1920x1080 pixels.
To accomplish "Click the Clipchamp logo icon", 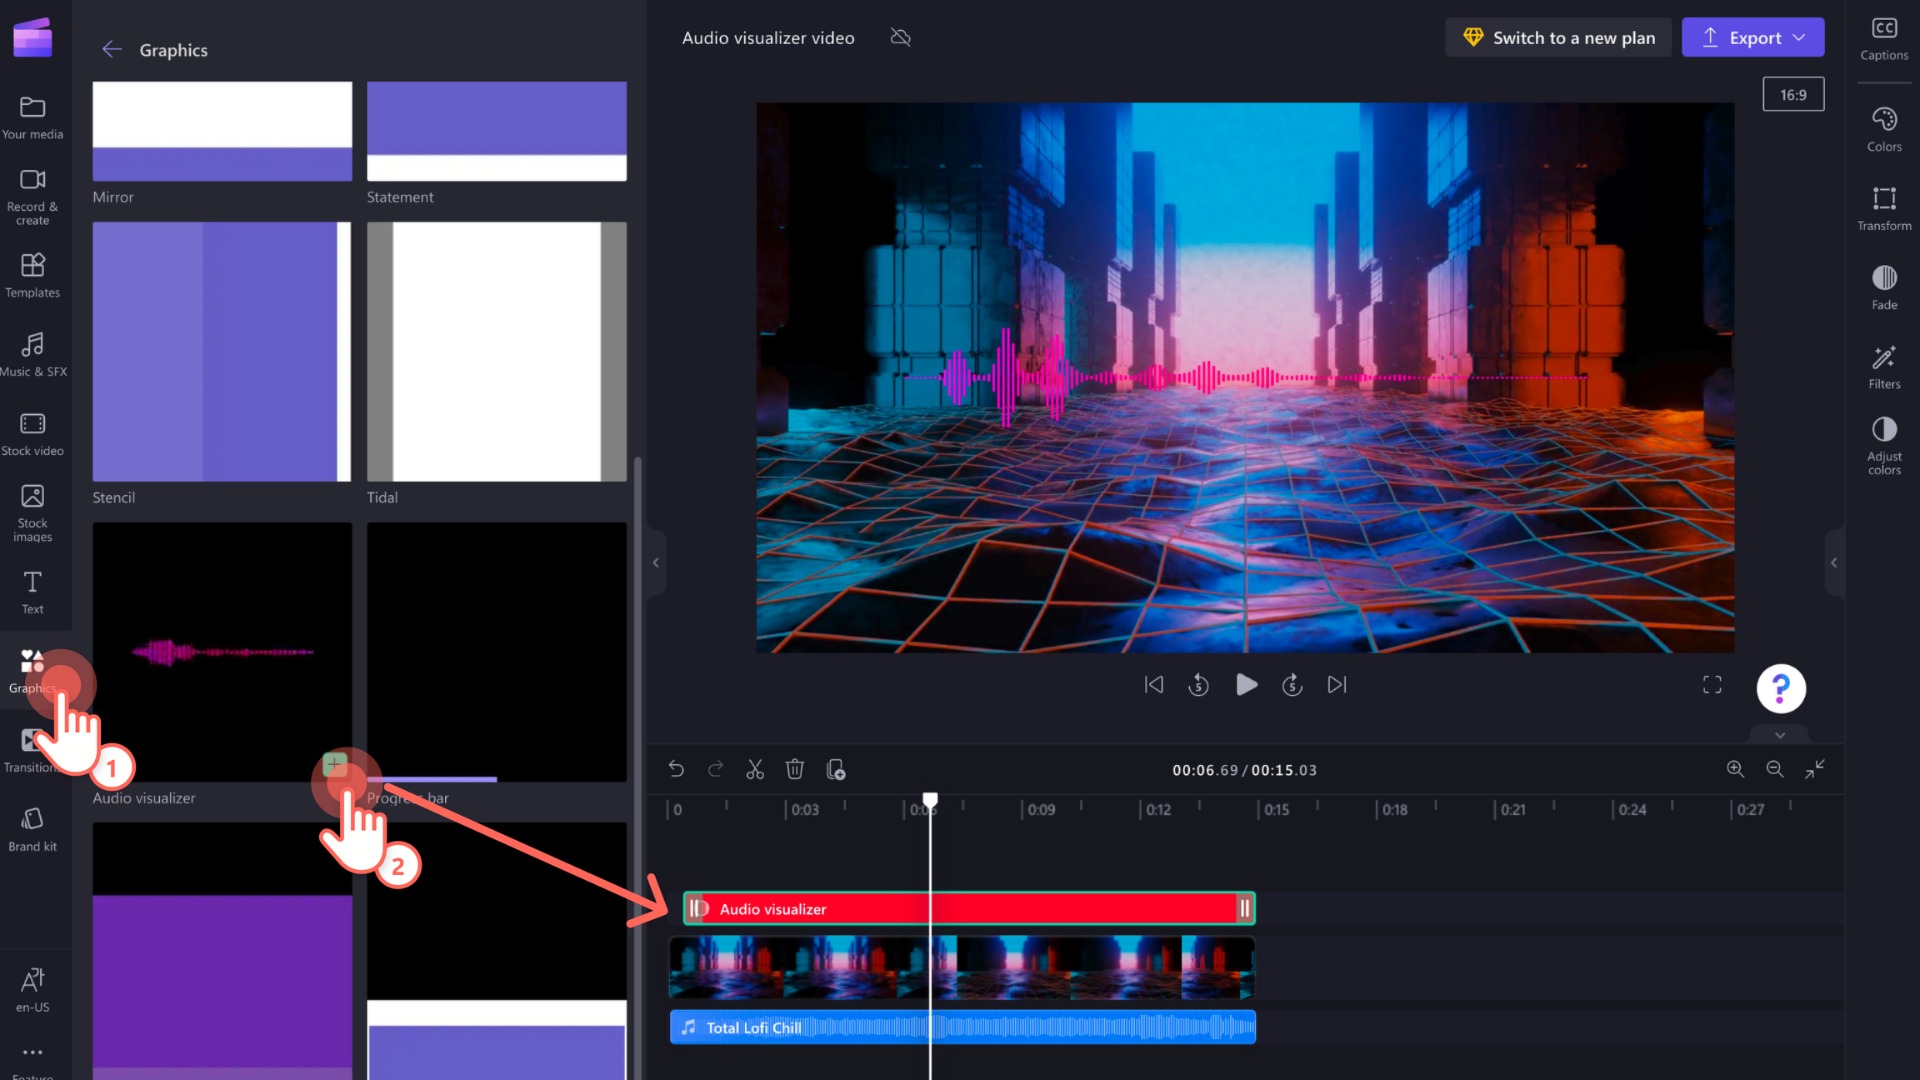I will pos(32,38).
